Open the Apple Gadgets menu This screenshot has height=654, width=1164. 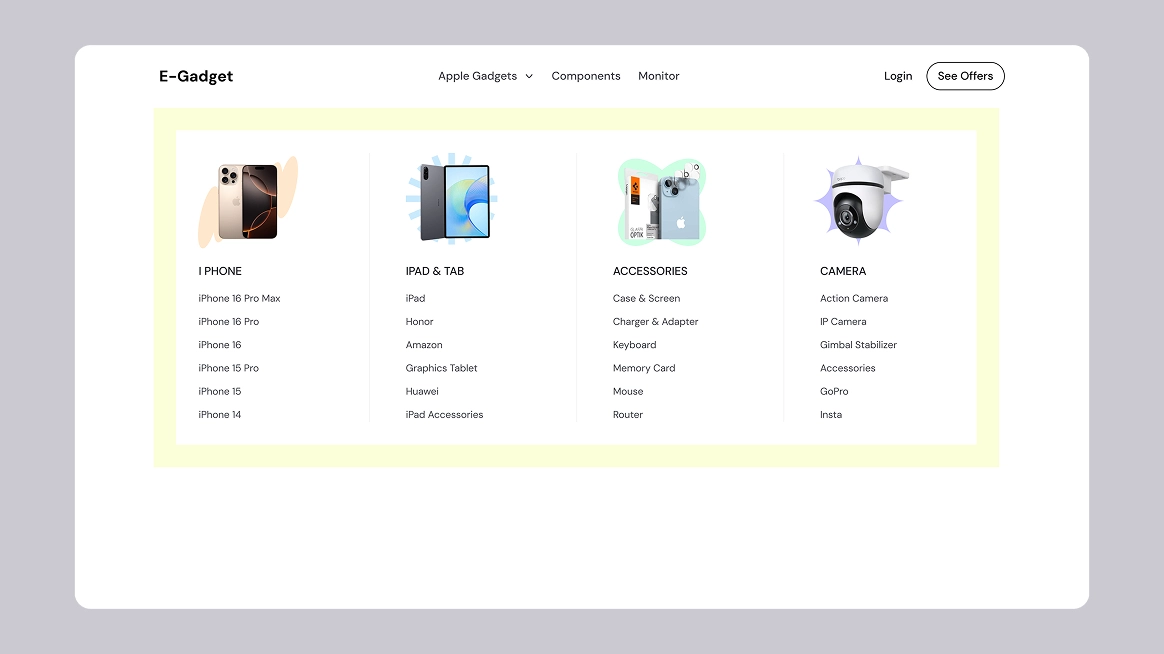point(477,76)
